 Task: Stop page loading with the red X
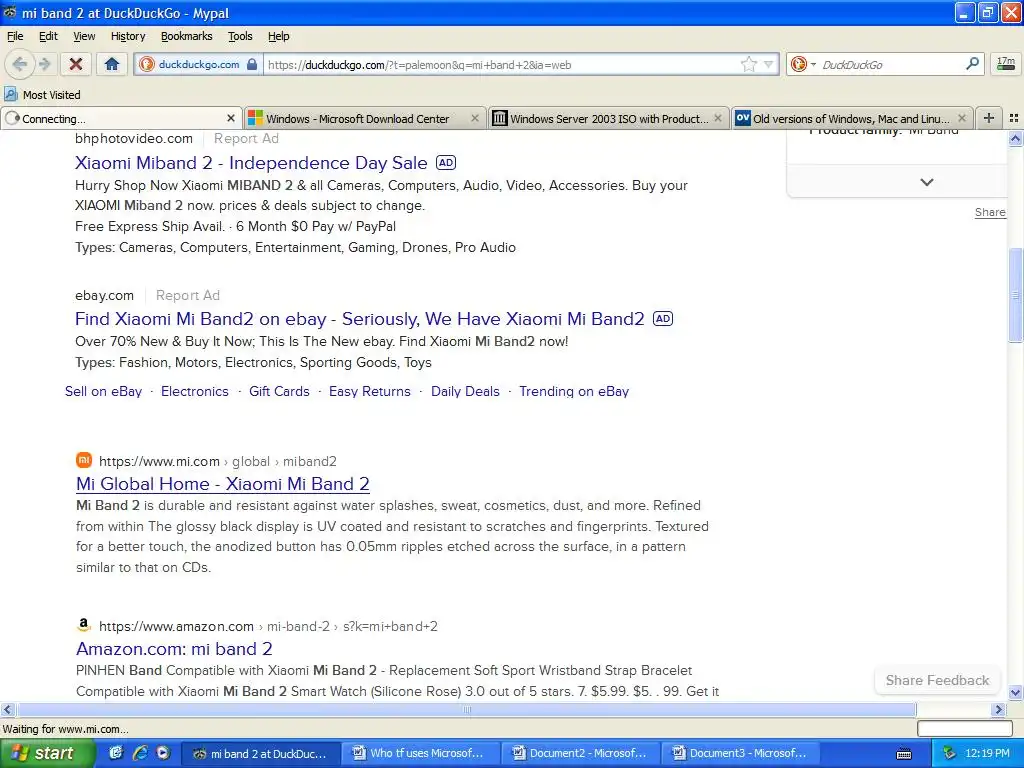76,64
